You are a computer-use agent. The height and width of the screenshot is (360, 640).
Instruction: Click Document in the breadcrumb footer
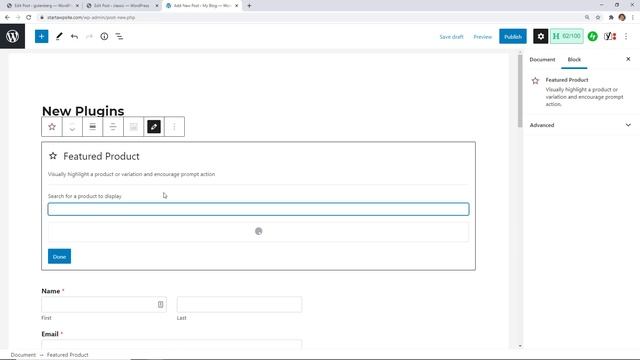pyautogui.click(x=23, y=355)
